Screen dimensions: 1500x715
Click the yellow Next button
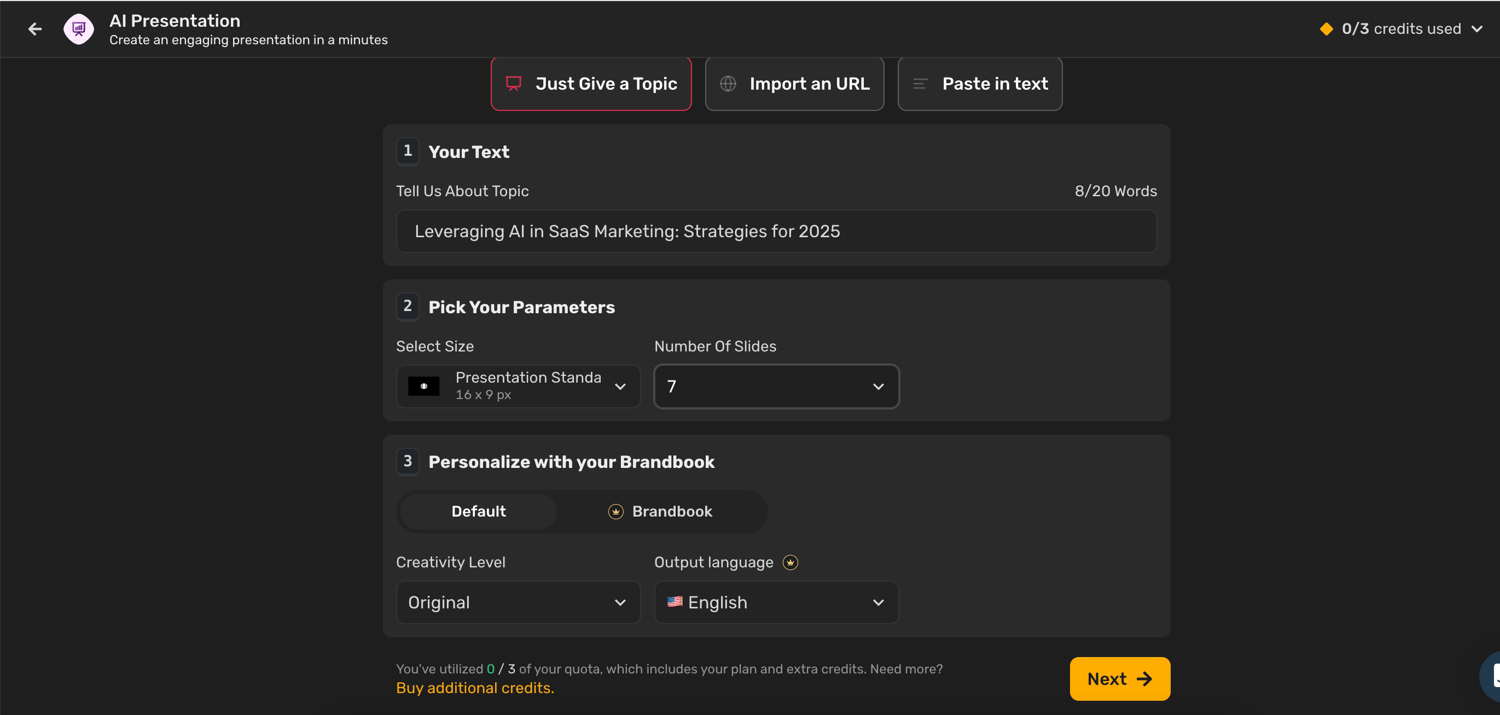[1120, 679]
